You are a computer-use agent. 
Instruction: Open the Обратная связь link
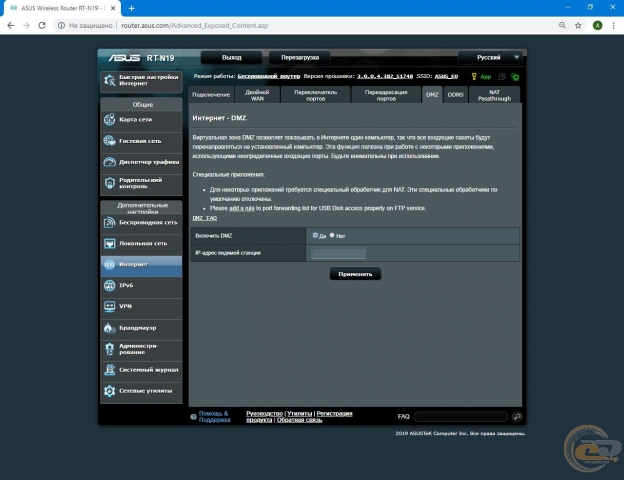click(299, 420)
